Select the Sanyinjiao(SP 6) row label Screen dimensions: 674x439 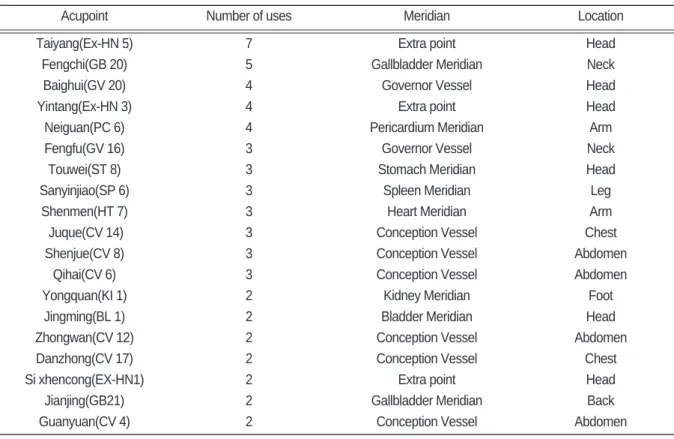(x=84, y=190)
